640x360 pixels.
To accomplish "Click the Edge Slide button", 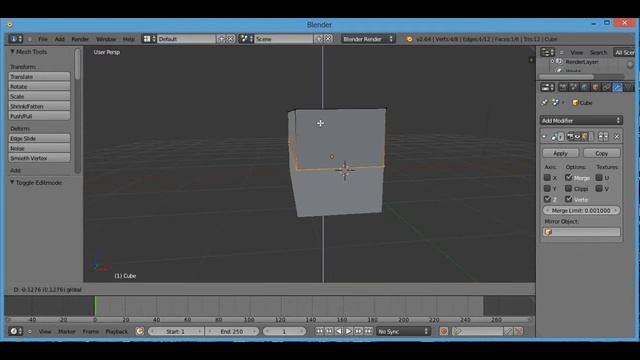I will point(39,138).
